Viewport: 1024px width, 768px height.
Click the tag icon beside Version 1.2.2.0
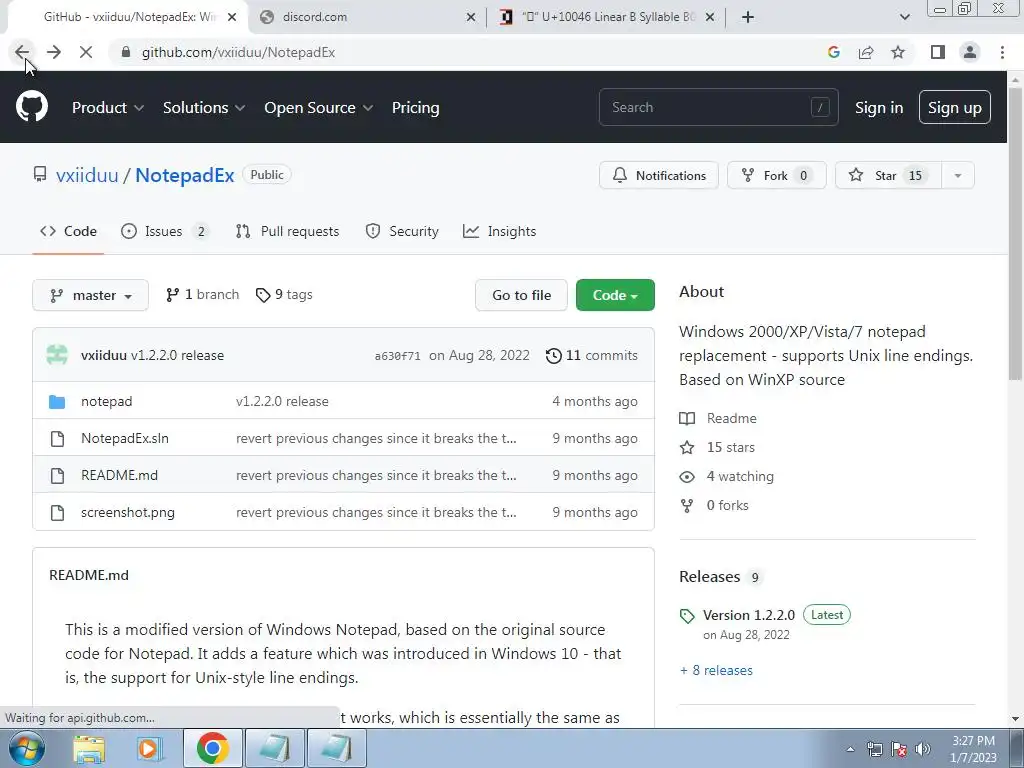click(686, 616)
